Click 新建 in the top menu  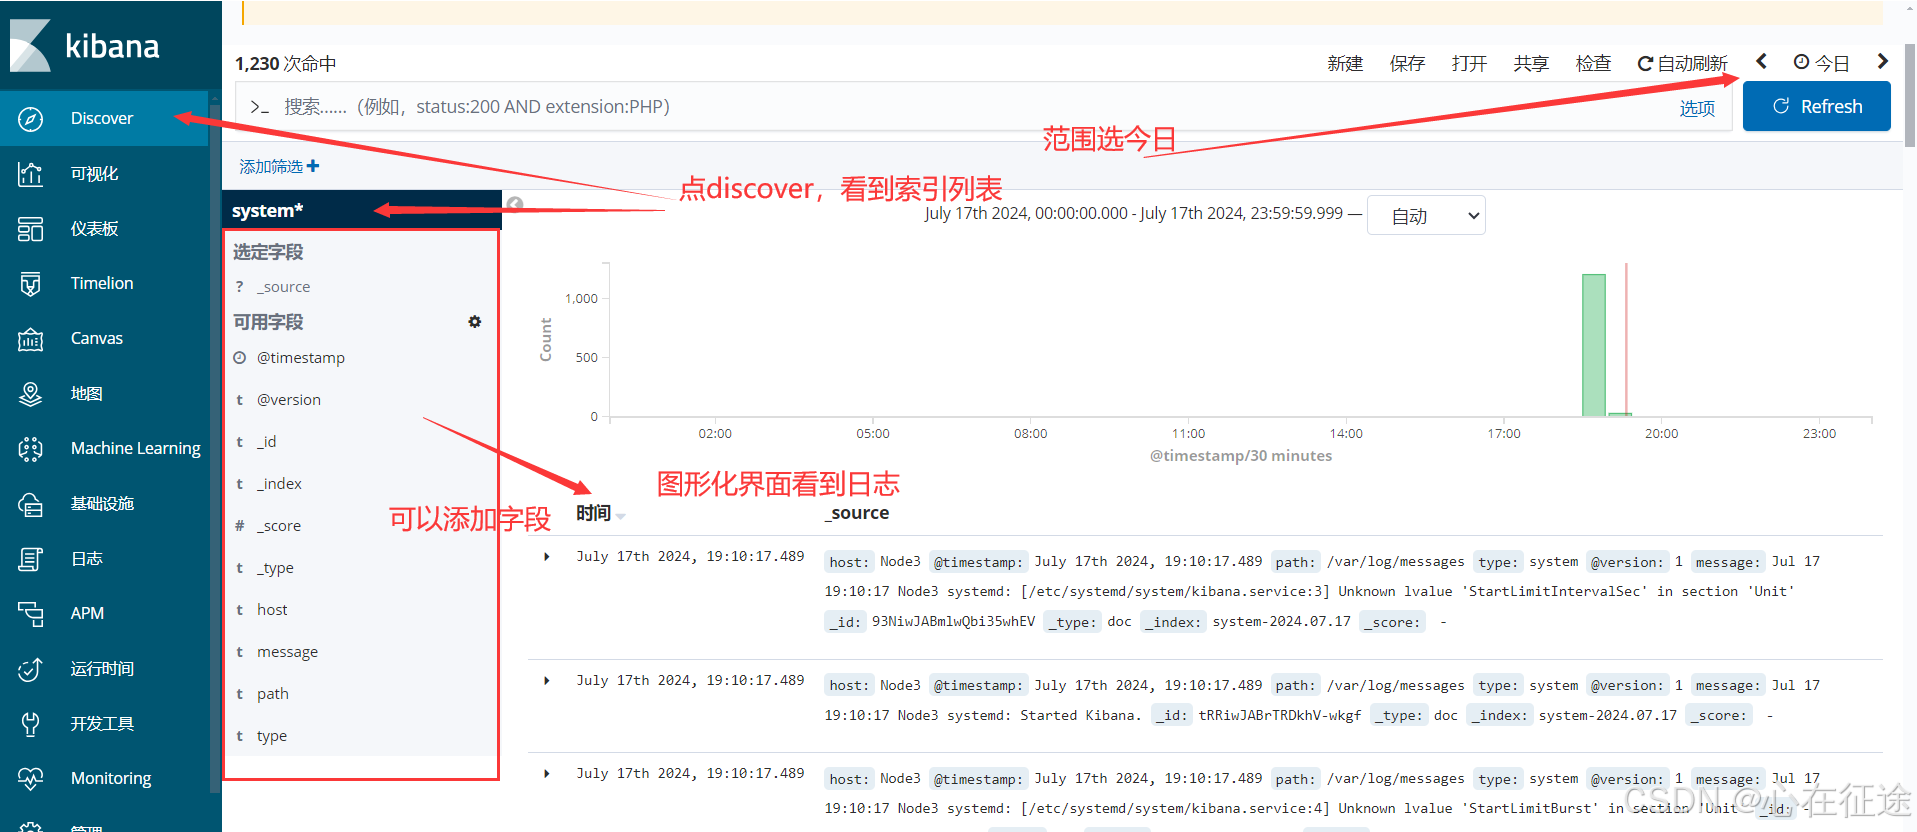point(1345,64)
